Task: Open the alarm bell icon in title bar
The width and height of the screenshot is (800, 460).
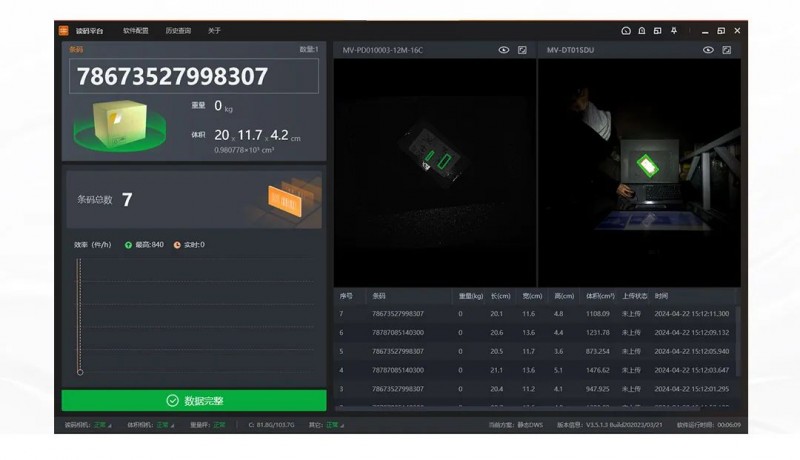Action: point(642,31)
